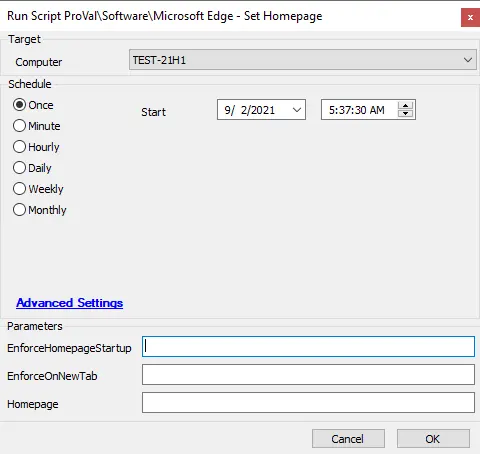Select the TEST-21H1 computer combo box
This screenshot has height=454, width=480.
pos(303,60)
